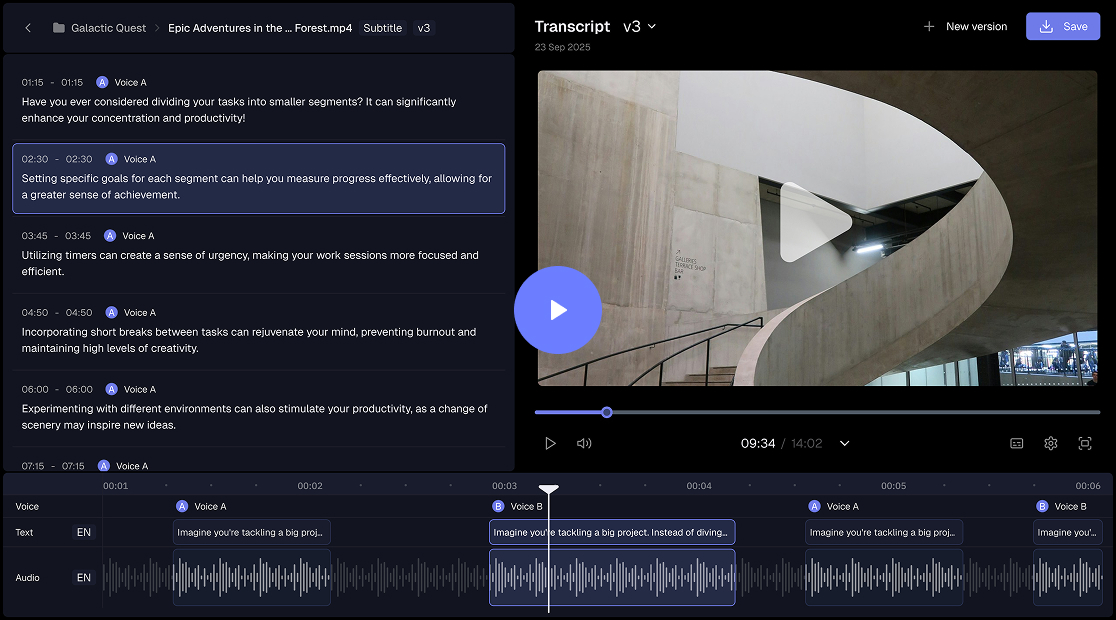Mute audio using the volume icon

click(584, 443)
